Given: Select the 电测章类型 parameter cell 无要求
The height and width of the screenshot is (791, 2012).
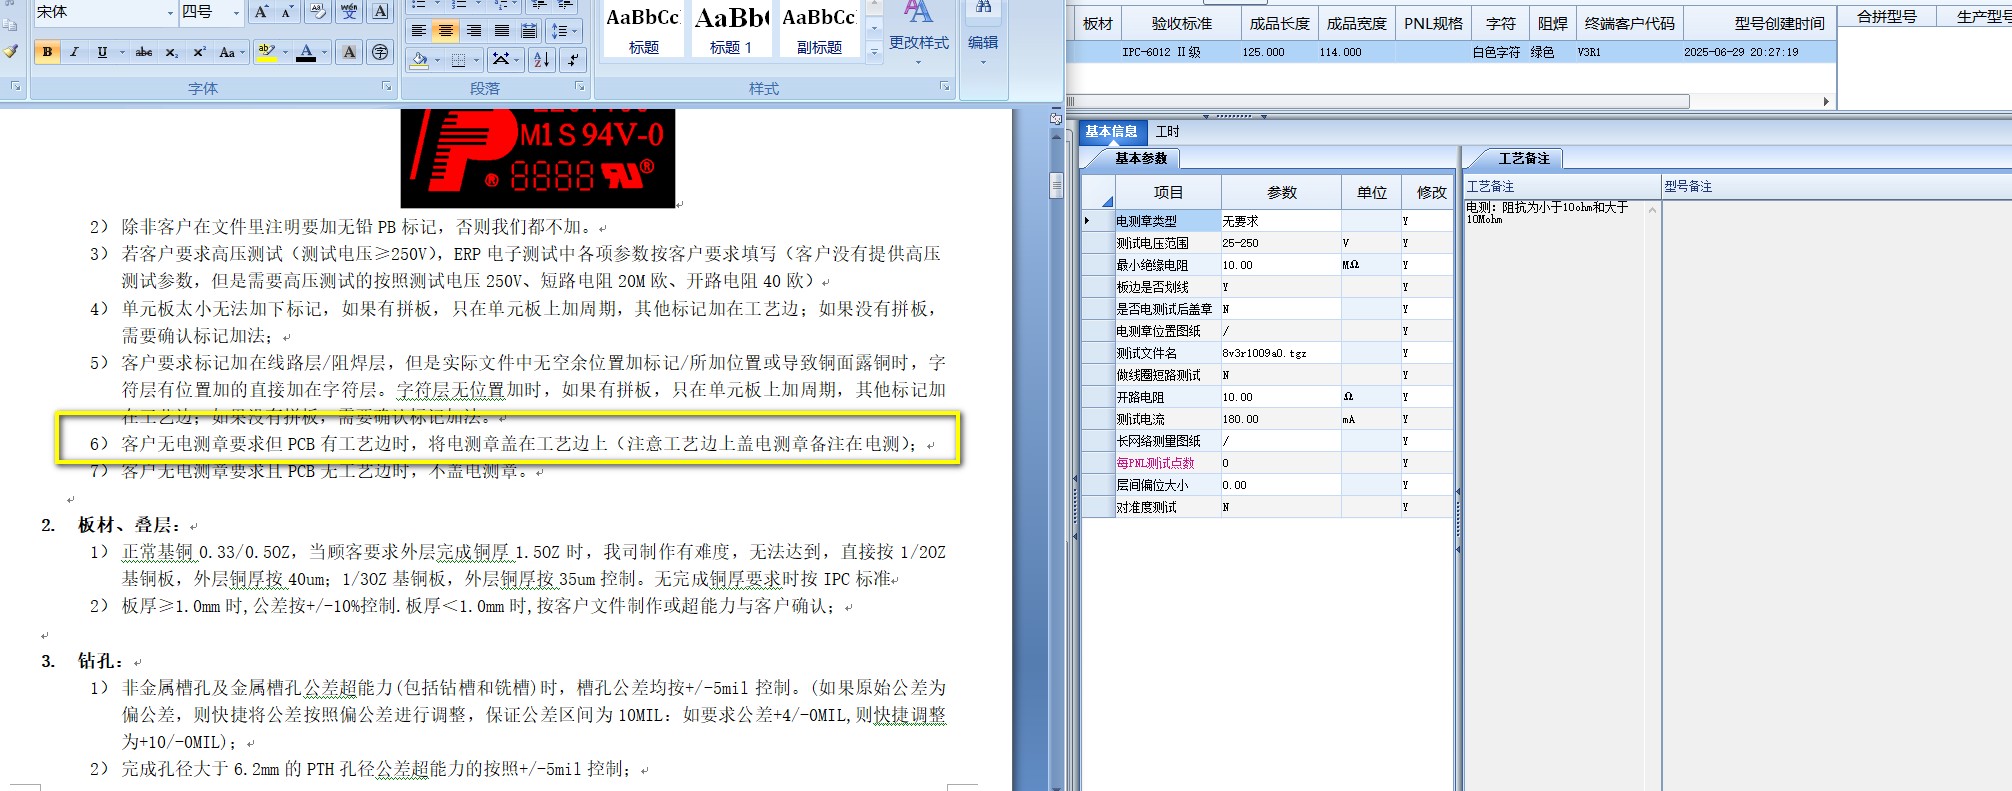Looking at the screenshot, I should [x=1281, y=221].
